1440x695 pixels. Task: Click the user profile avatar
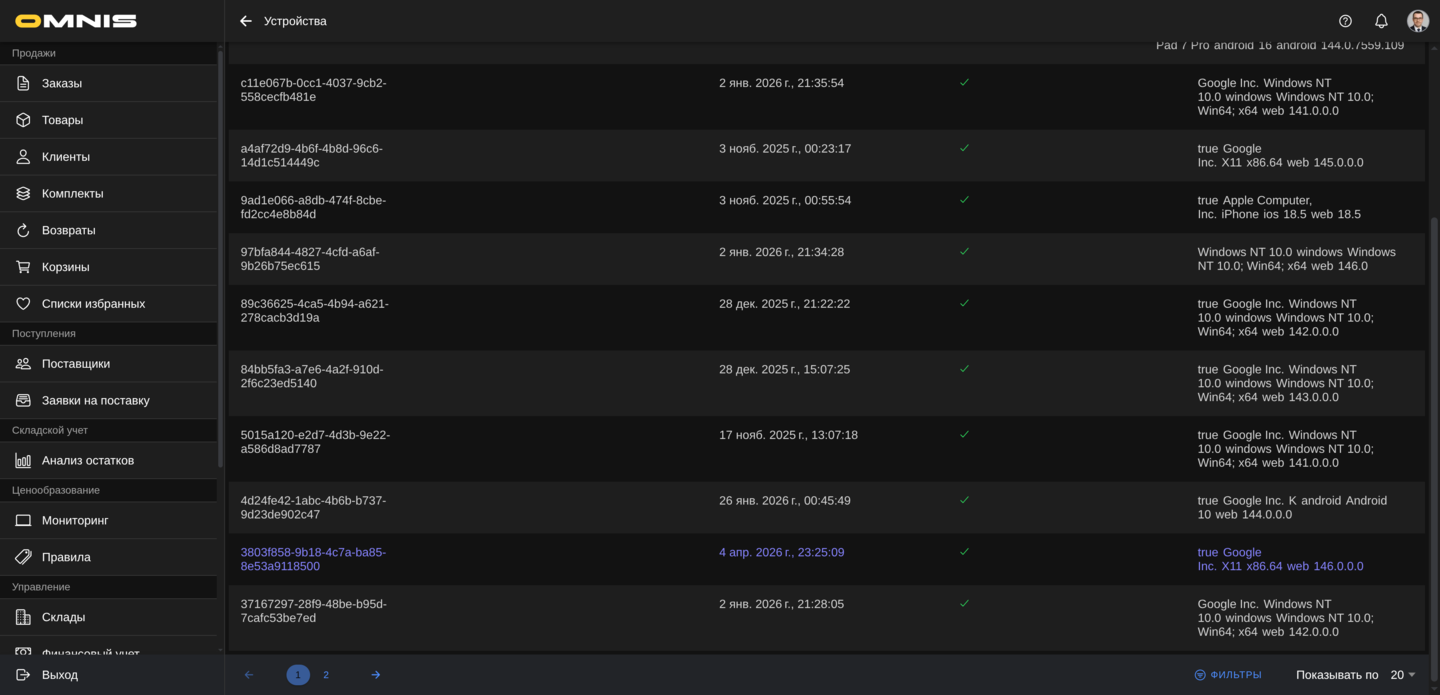point(1417,21)
